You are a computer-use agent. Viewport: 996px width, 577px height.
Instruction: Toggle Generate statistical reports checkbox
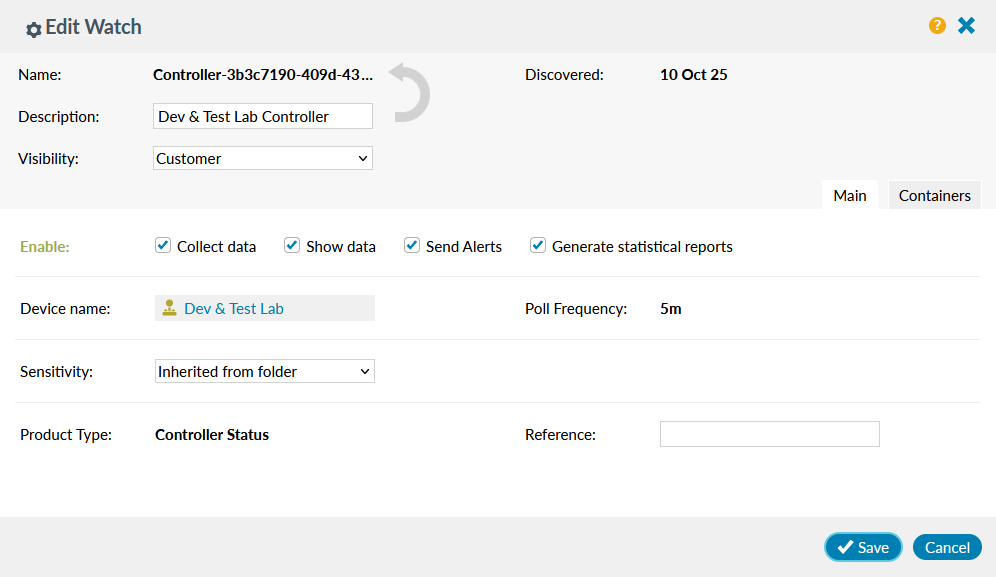tap(538, 245)
